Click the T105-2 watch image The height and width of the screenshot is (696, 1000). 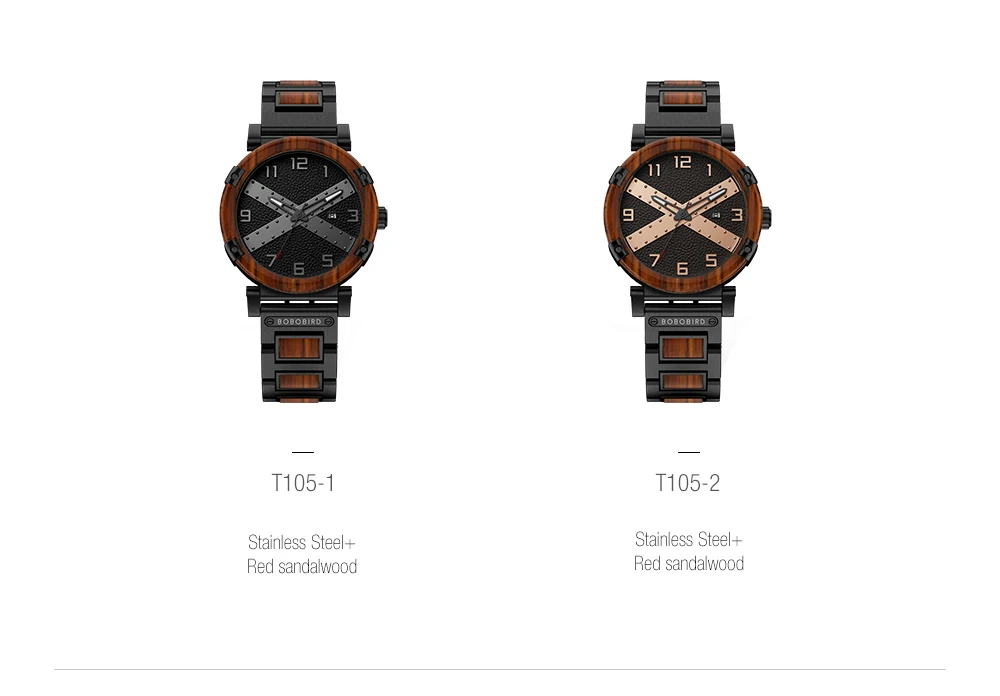pos(686,242)
